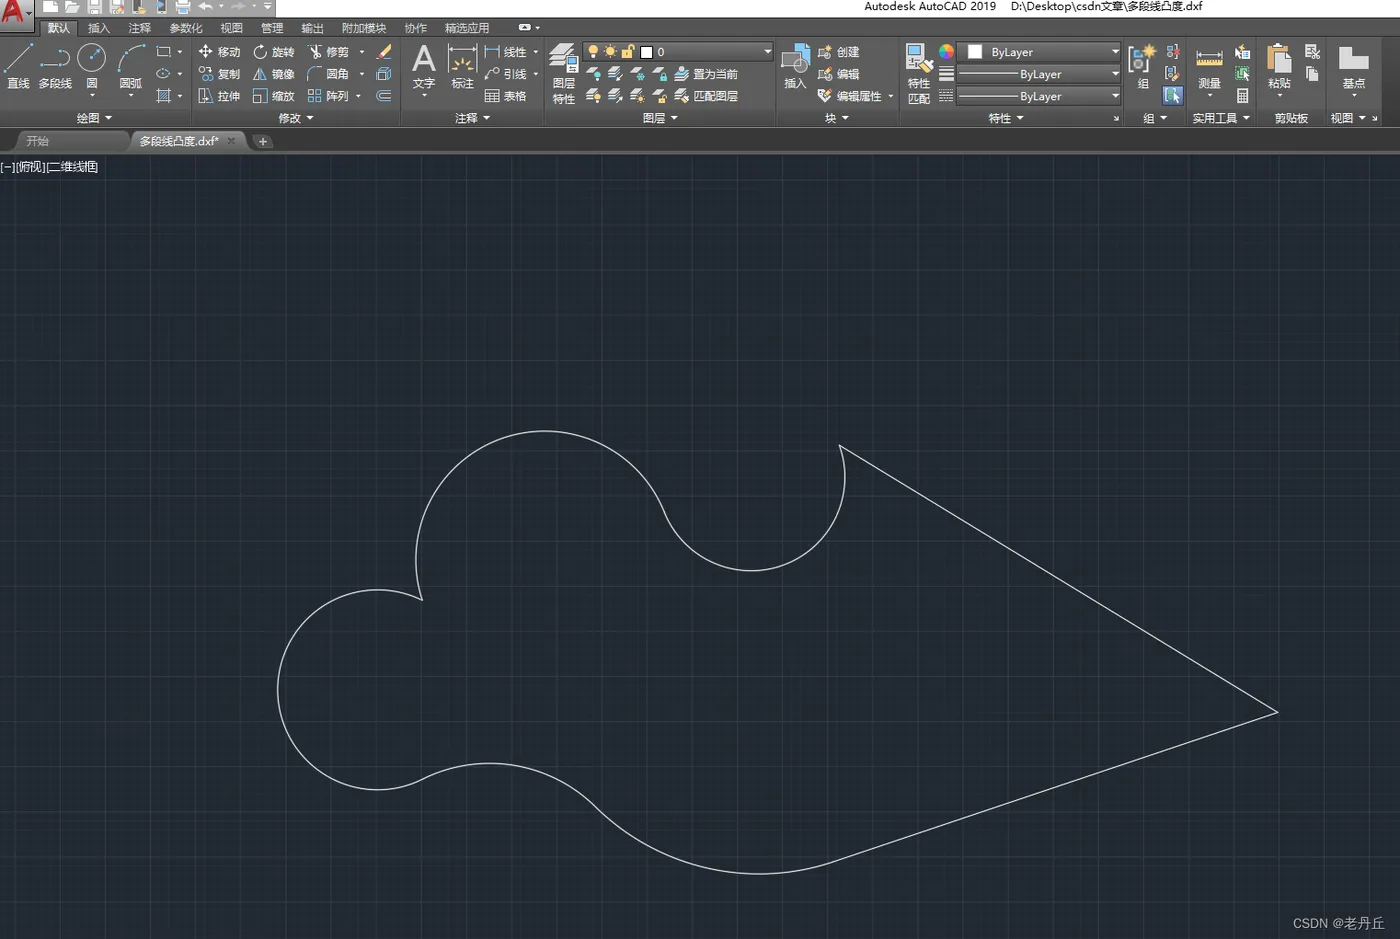
Task: Open the 附加模块 ribbon tab
Action: click(364, 28)
